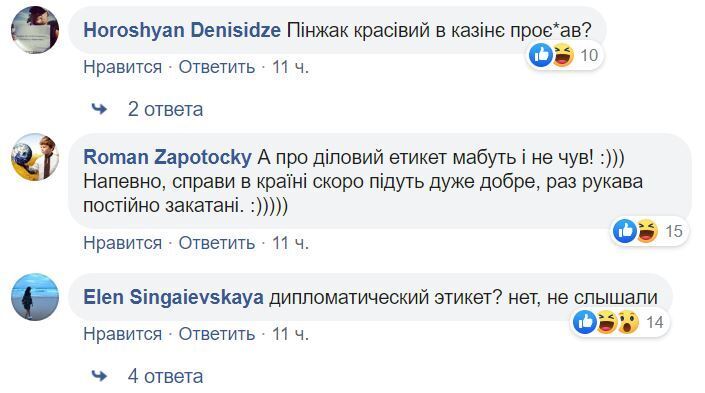The width and height of the screenshot is (705, 393).
Task: Click the reply arrow icon beside '4 ответа'
Action: (99, 375)
